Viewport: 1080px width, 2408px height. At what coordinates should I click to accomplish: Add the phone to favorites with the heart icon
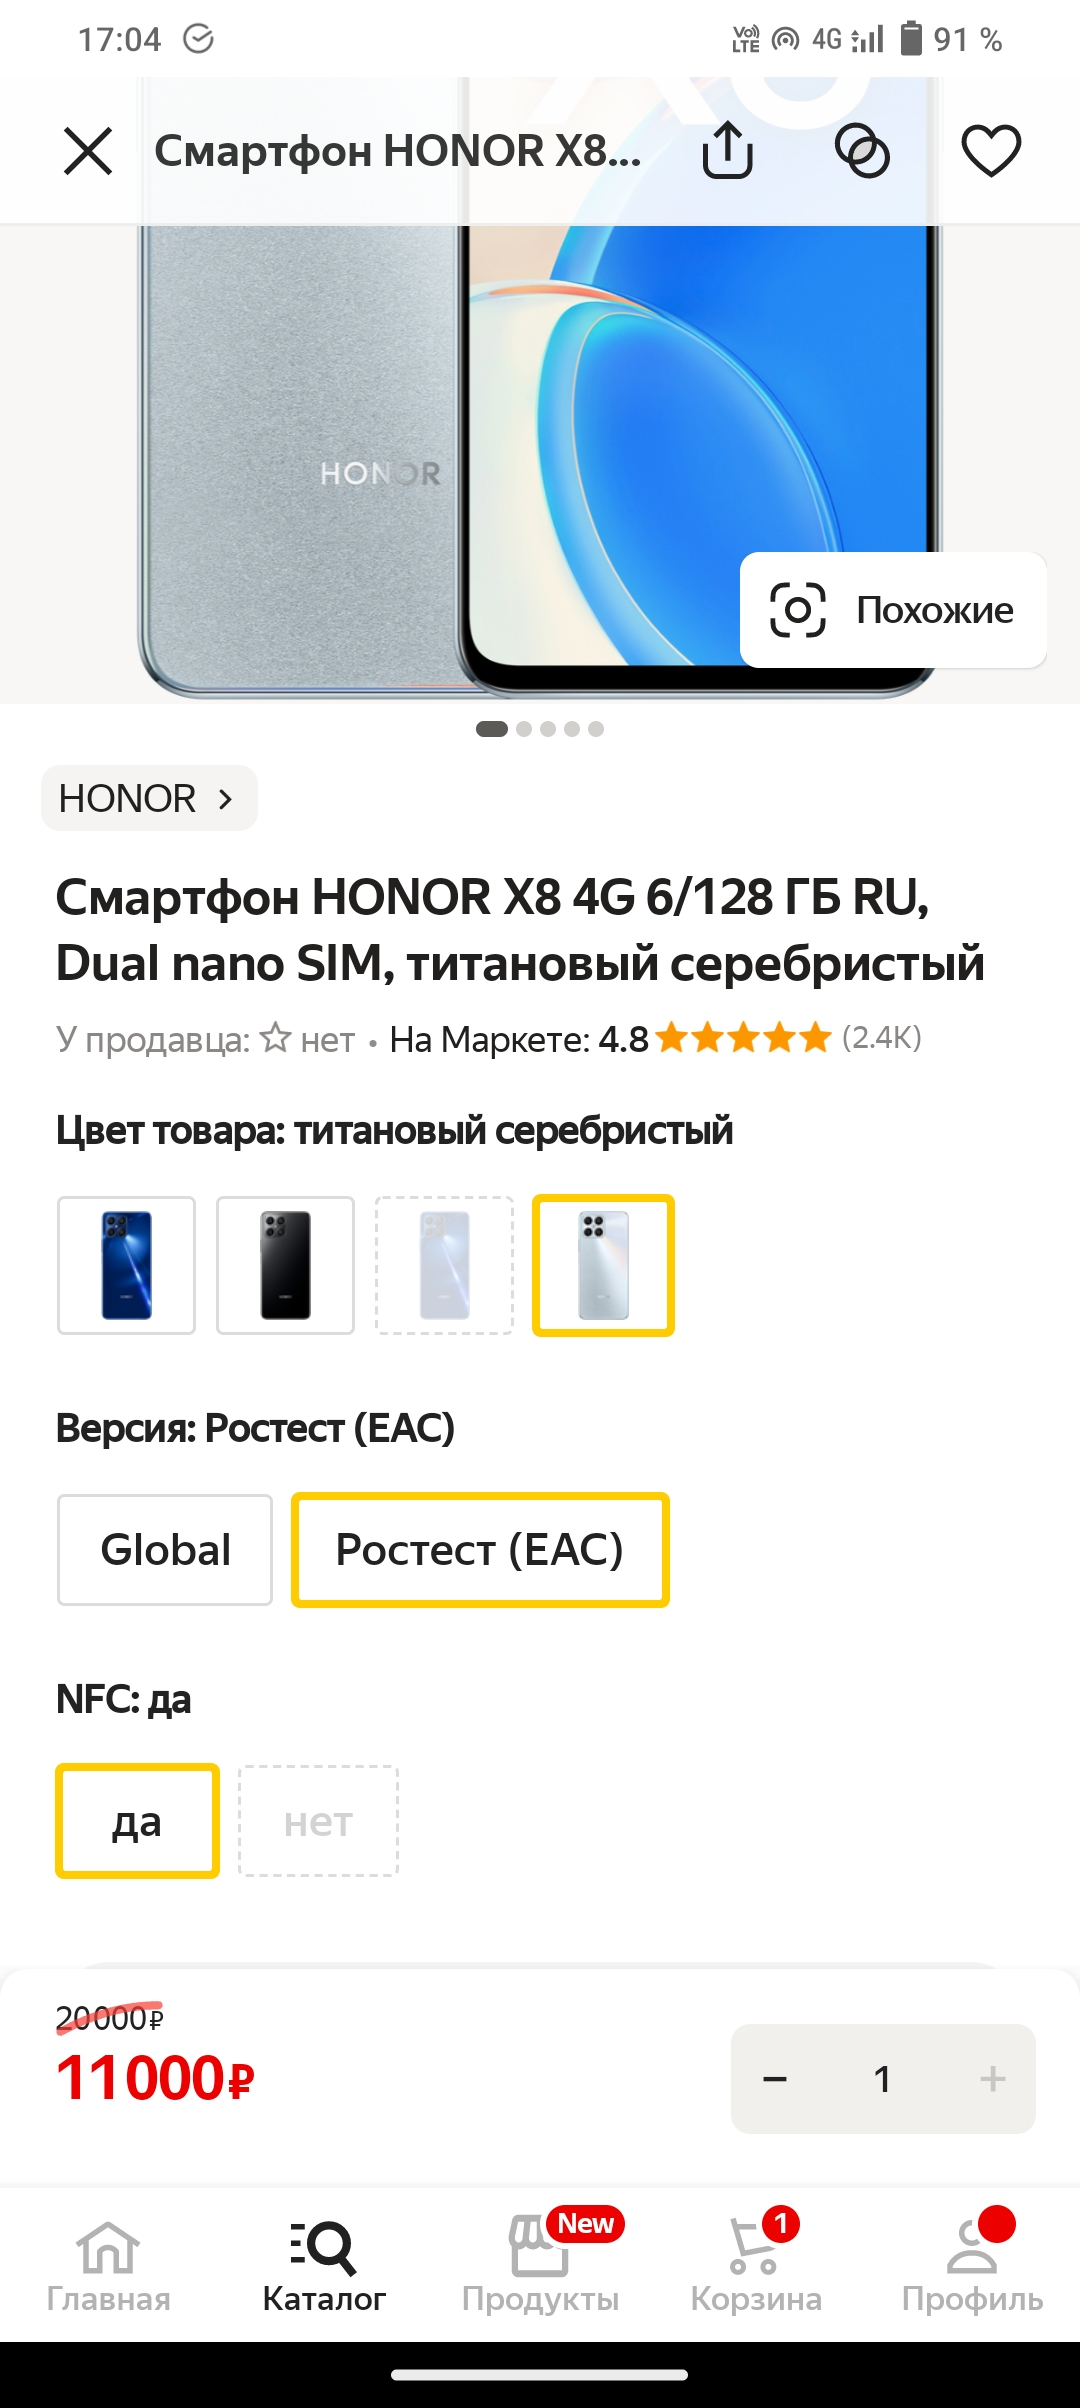pyautogui.click(x=991, y=151)
